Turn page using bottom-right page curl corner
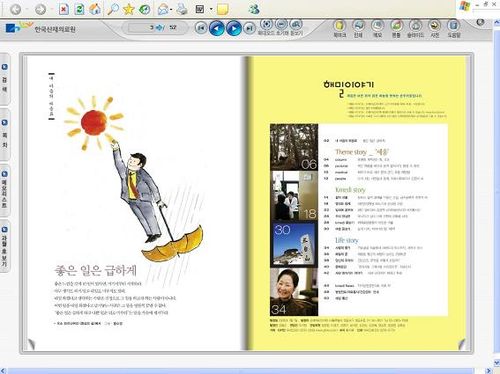Image resolution: width=500 pixels, height=374 pixels. click(x=463, y=344)
